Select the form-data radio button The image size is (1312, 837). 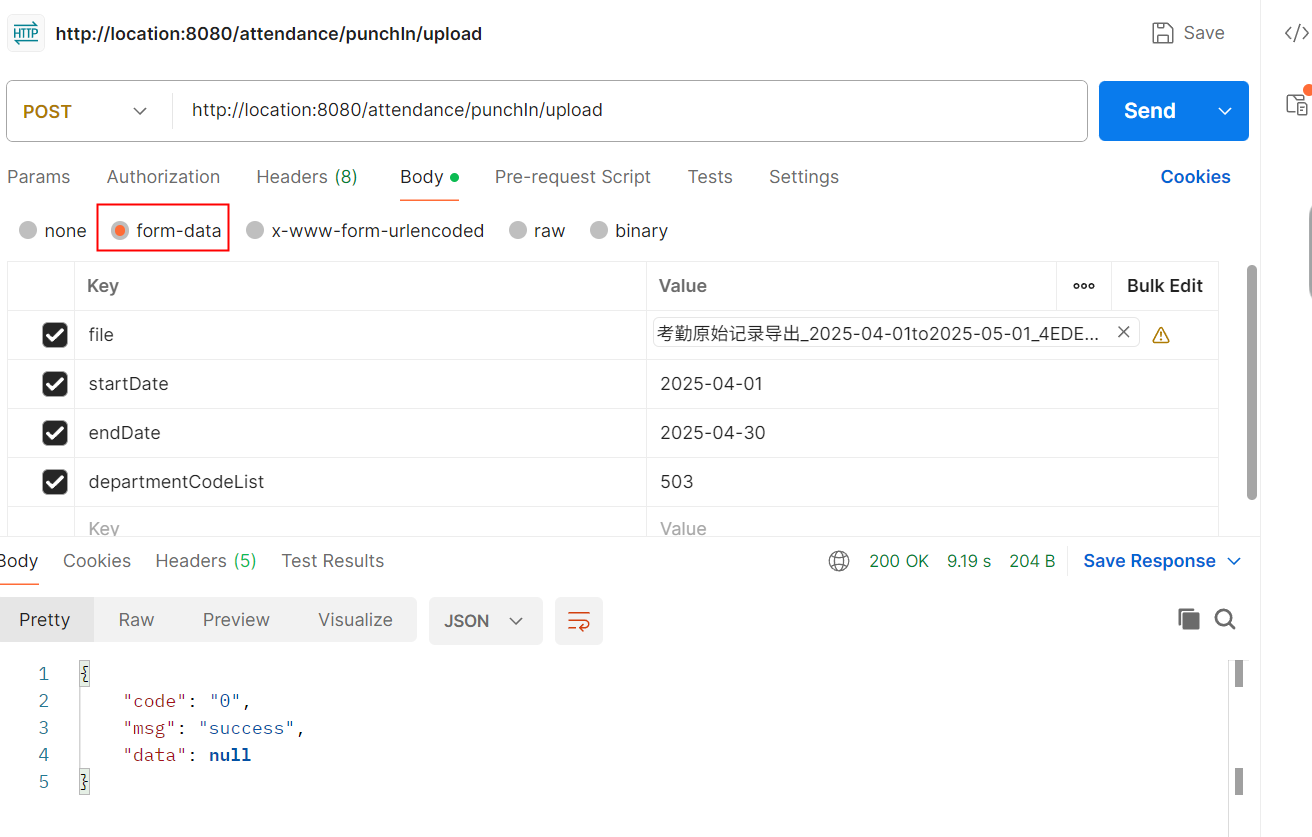(x=120, y=230)
